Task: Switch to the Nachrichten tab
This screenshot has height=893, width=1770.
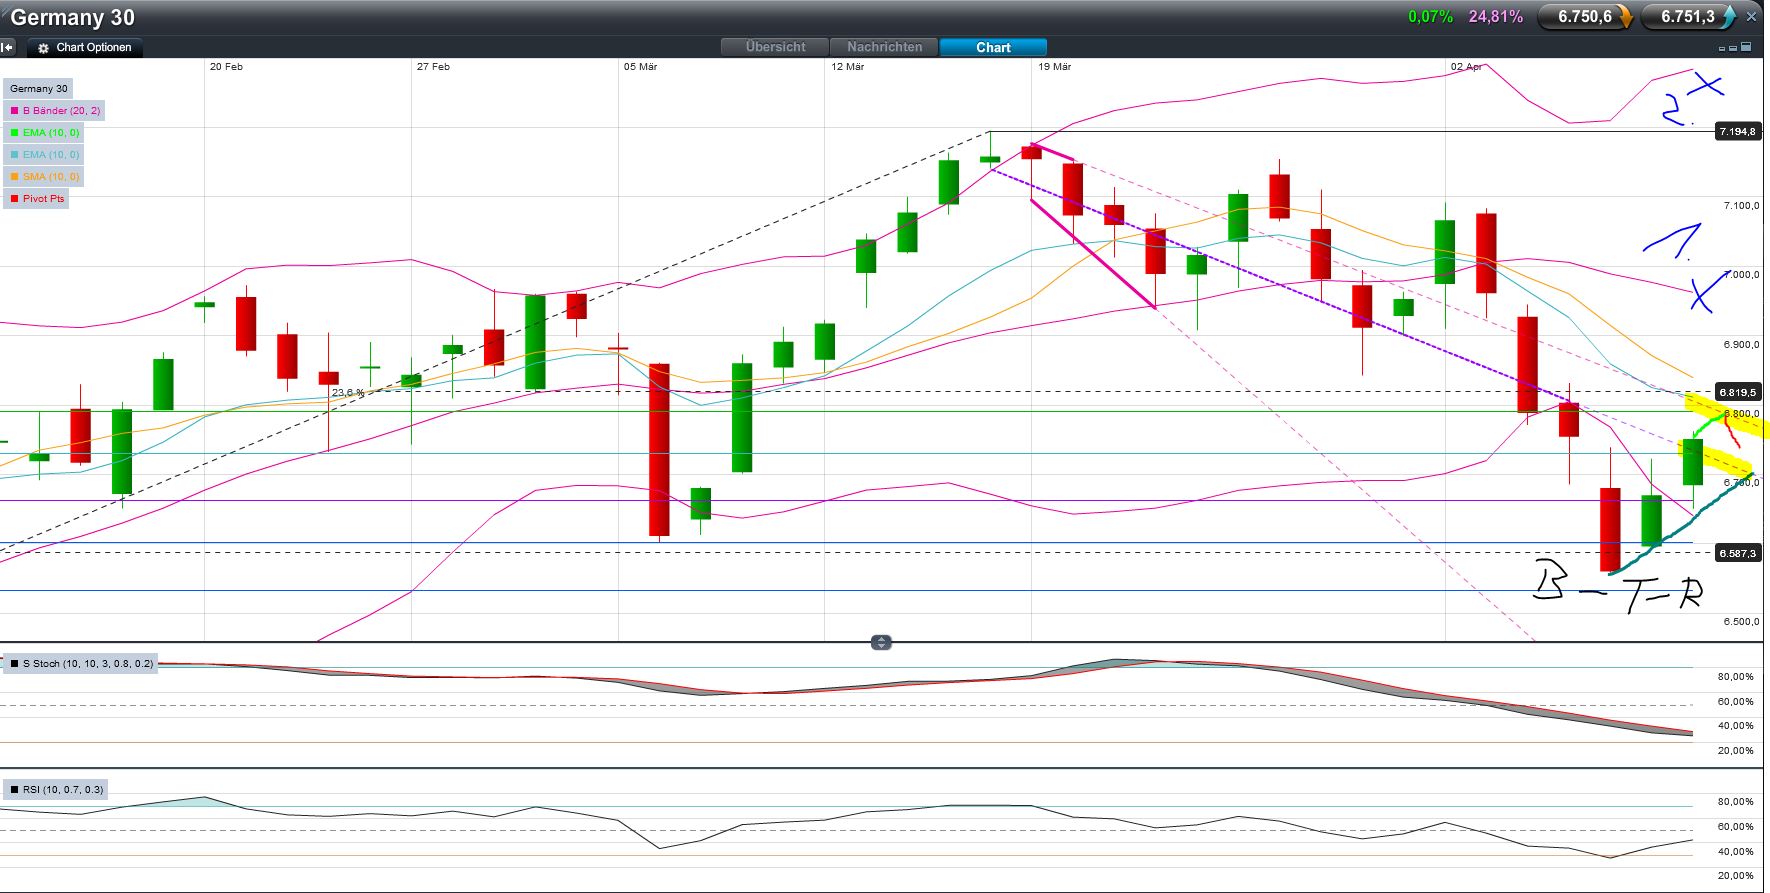Action: [884, 47]
